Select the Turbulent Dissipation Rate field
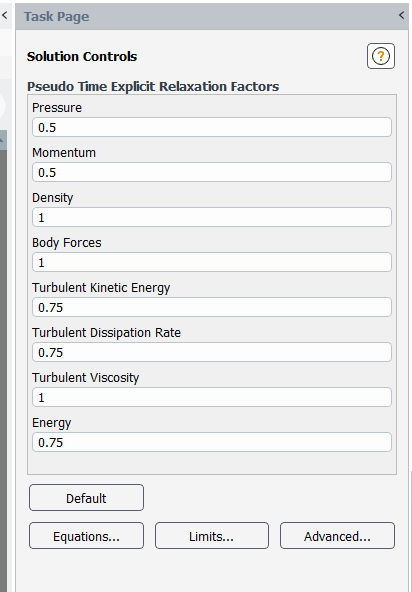This screenshot has height=592, width=412. [x=212, y=352]
